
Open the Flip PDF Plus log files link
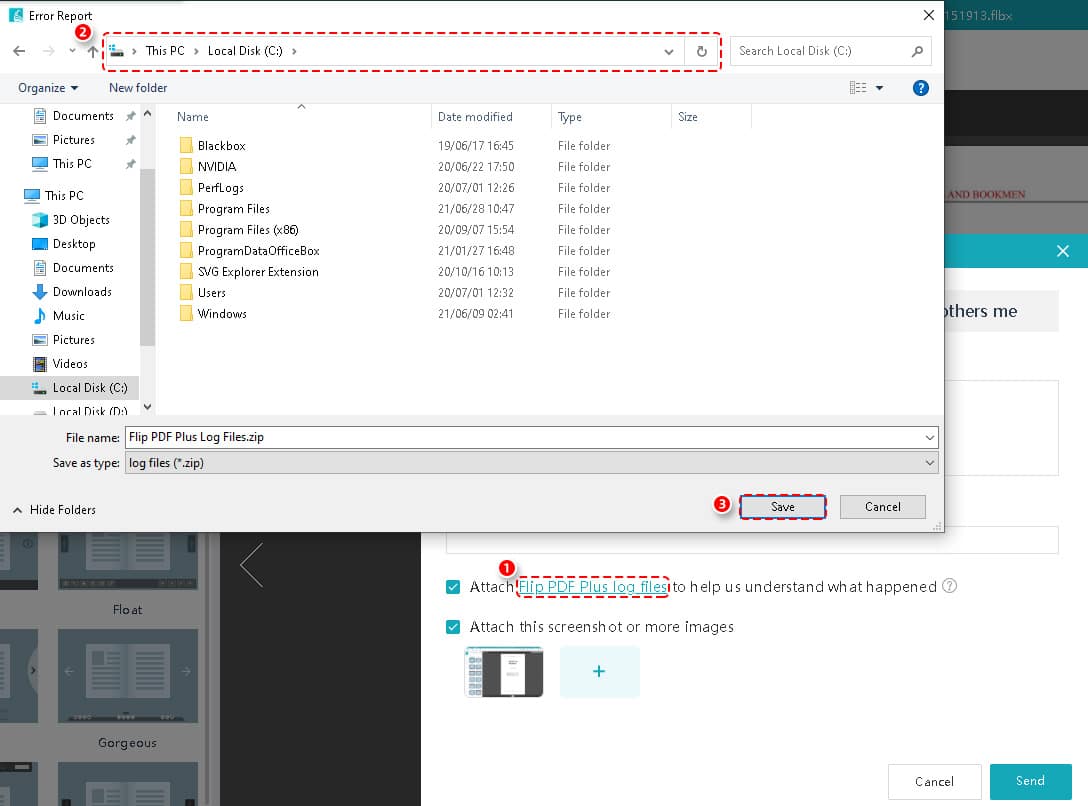(x=593, y=587)
